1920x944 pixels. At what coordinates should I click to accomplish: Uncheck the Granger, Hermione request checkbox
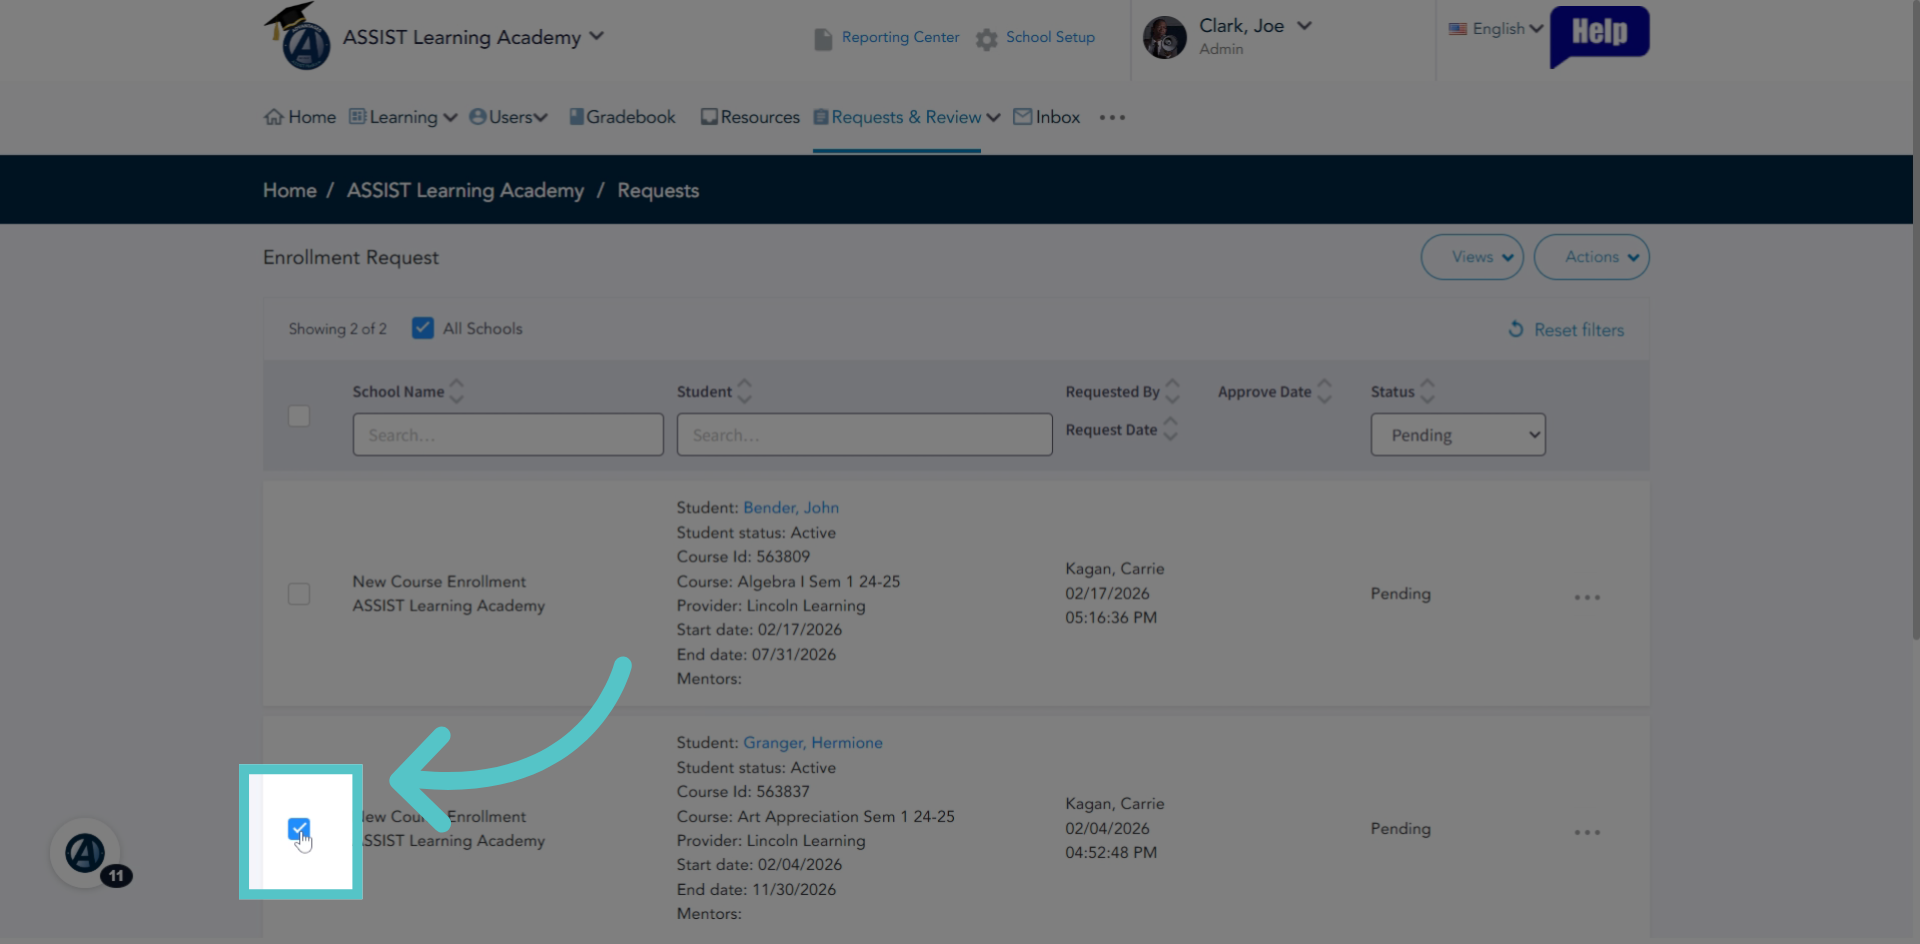click(x=298, y=829)
